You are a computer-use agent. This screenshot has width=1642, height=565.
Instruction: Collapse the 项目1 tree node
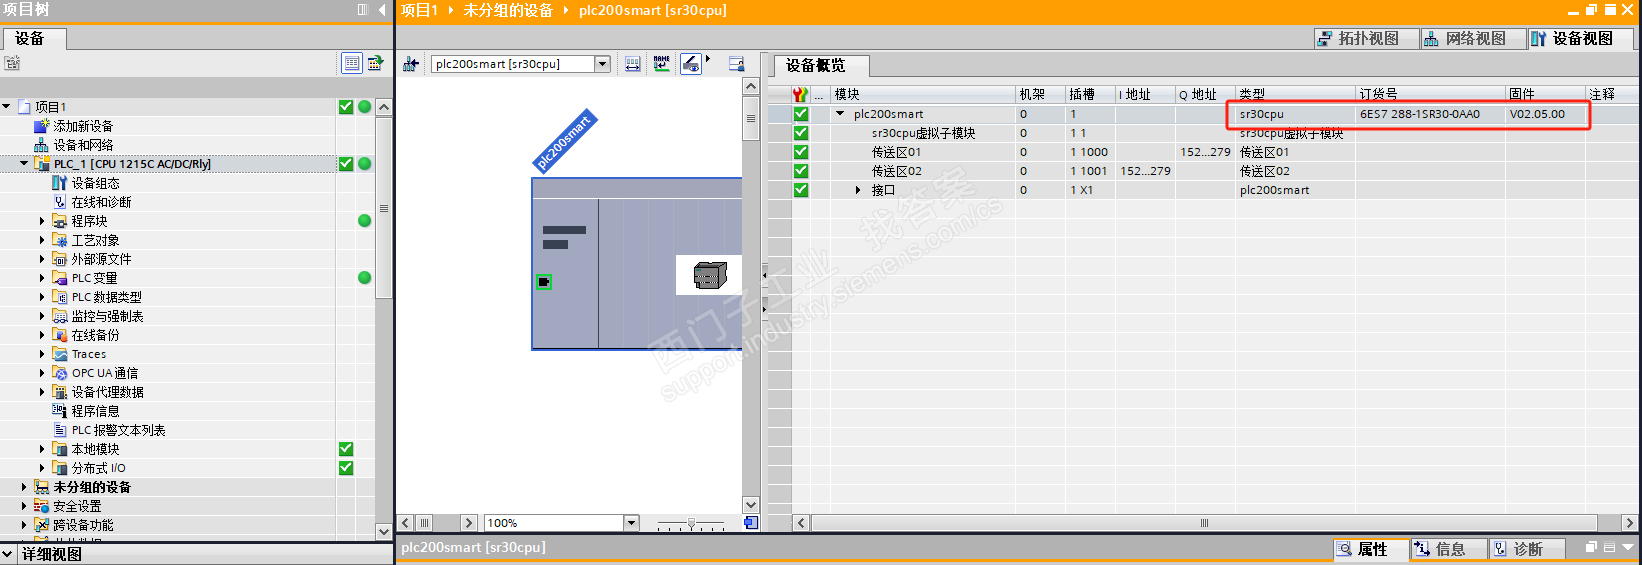click(7, 107)
